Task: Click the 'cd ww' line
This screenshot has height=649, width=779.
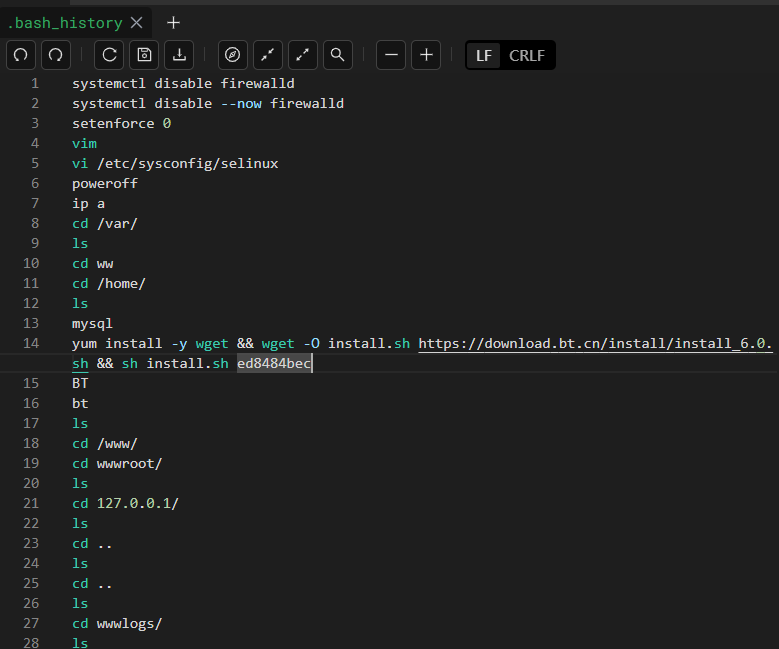Action: tap(93, 263)
